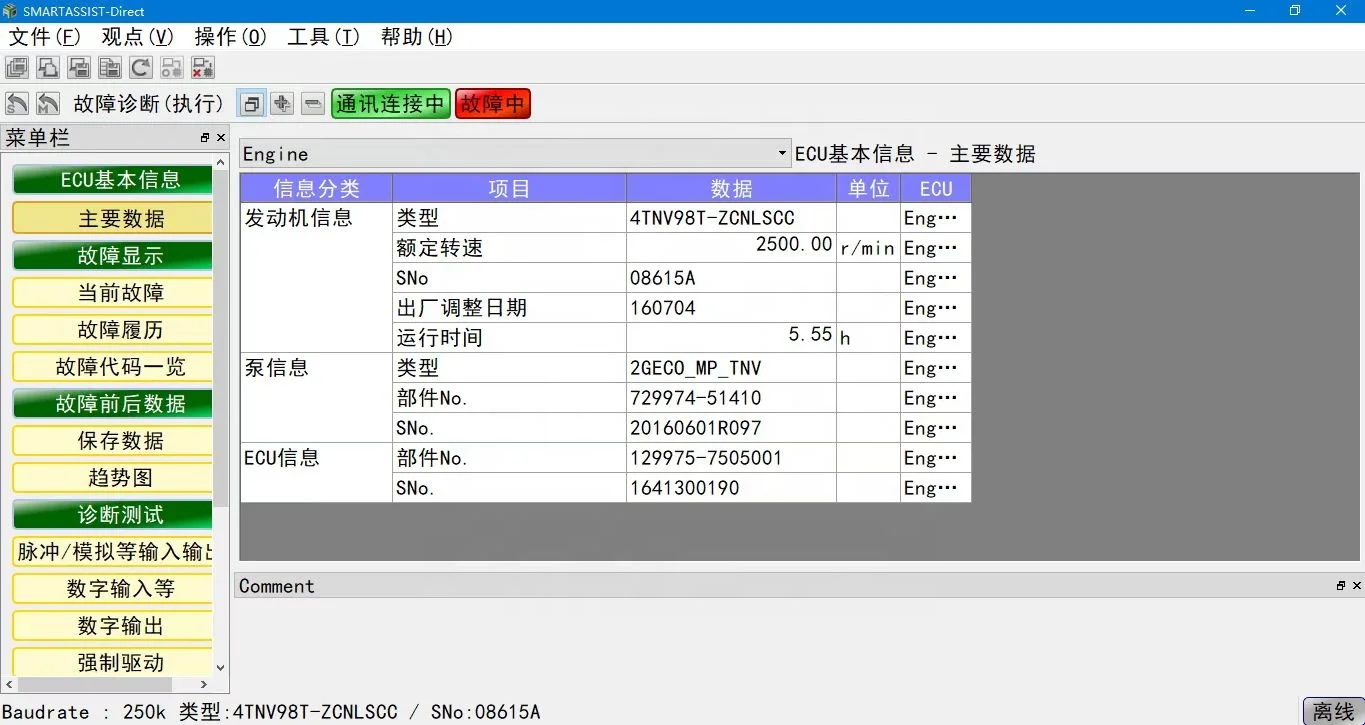Click the 信息分类 column header
Viewport: 1365px width, 725px height.
coord(316,188)
